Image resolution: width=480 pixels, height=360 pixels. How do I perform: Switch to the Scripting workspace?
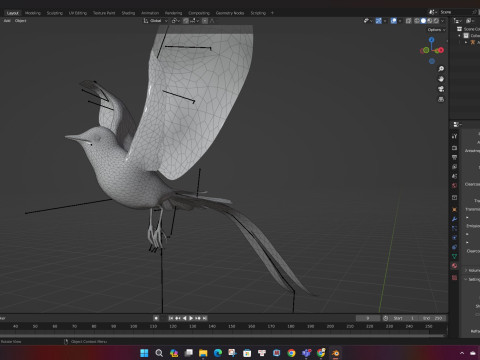tap(258, 13)
